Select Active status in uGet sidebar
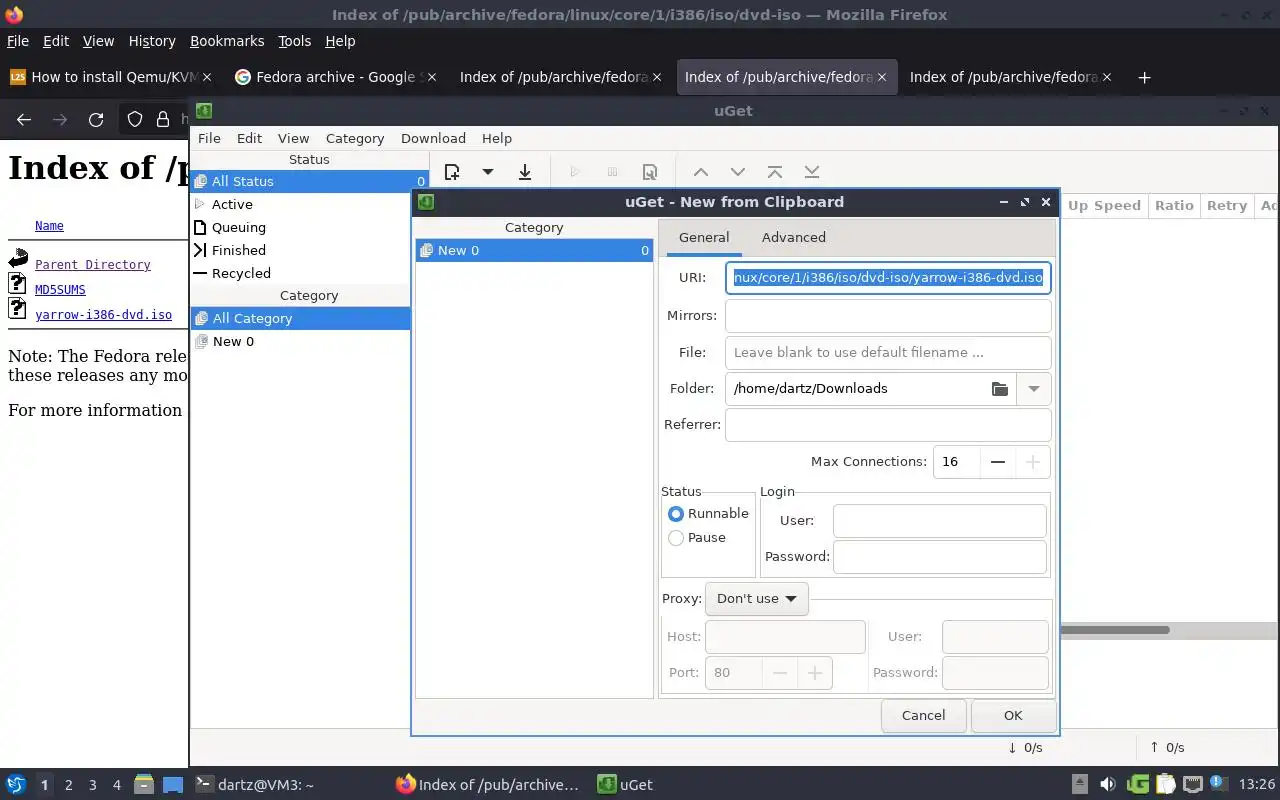The image size is (1280, 800). coord(309,204)
